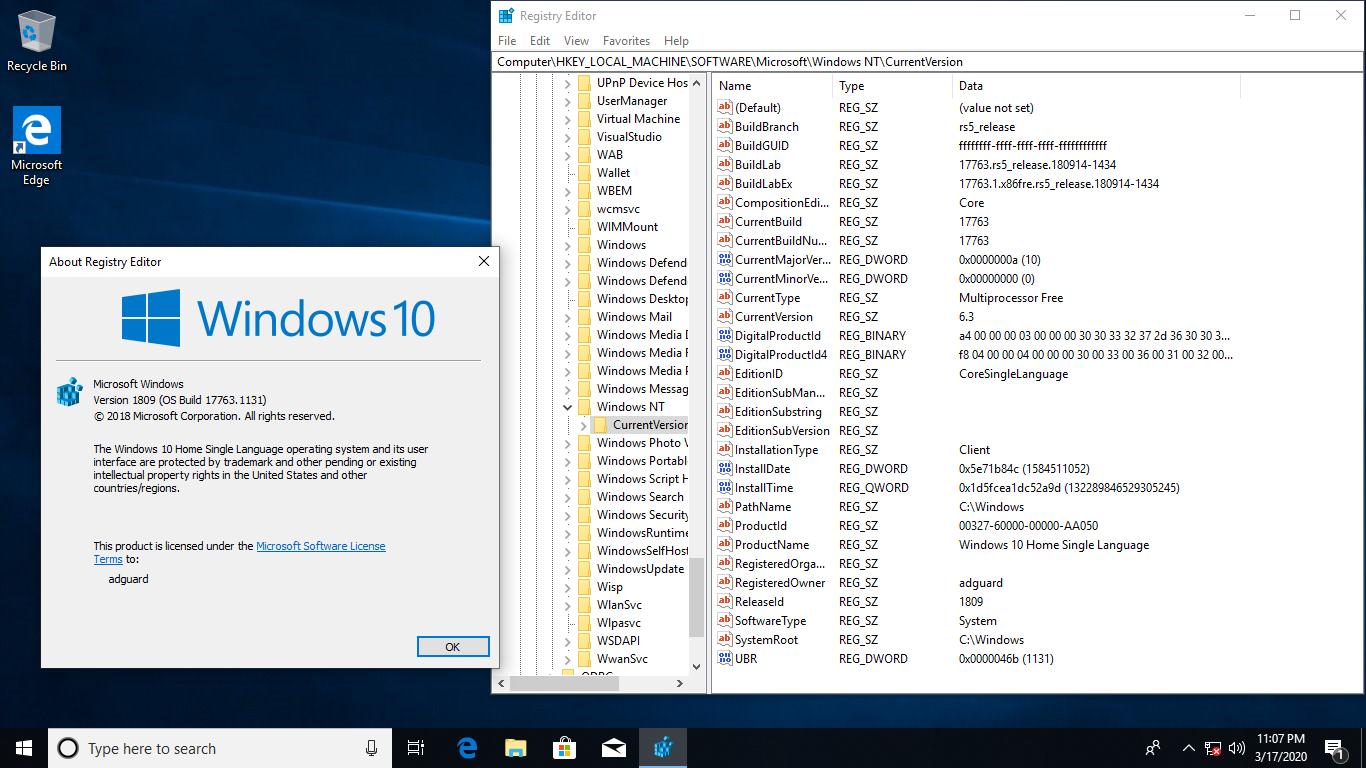The width and height of the screenshot is (1366, 768).
Task: Close the About Registry Editor dialog
Action: [x=484, y=262]
